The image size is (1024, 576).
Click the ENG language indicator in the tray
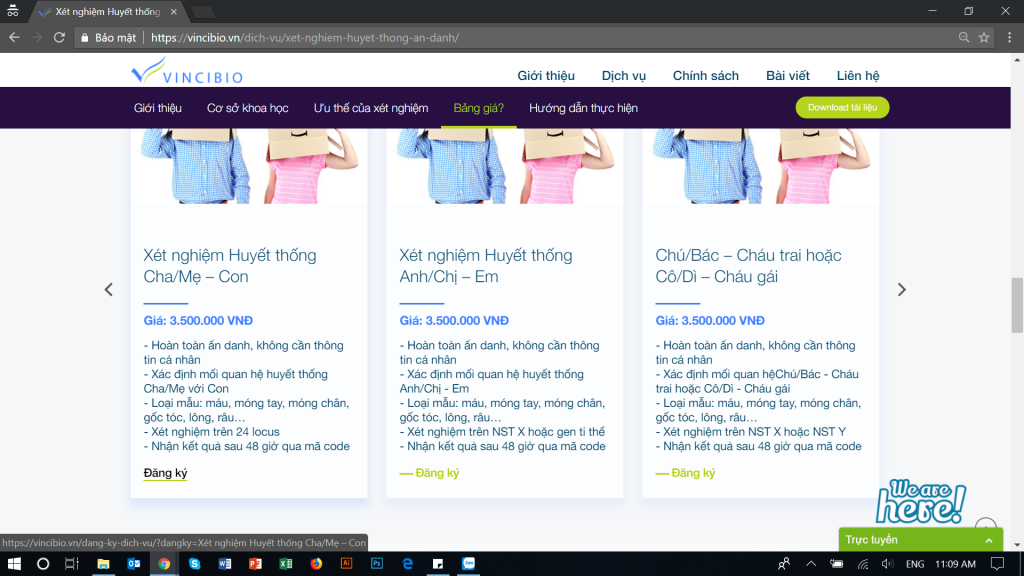point(914,564)
